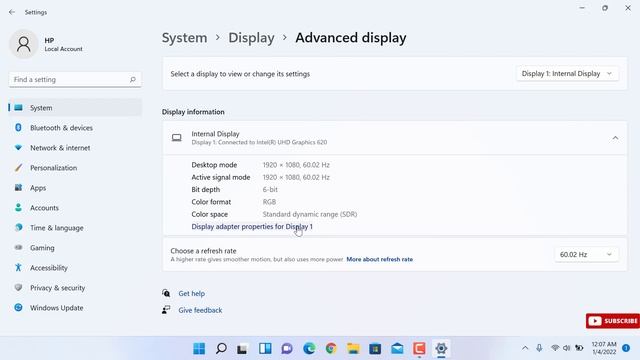Open the Windows Start menu
Image resolution: width=640 pixels, height=360 pixels.
point(199,348)
